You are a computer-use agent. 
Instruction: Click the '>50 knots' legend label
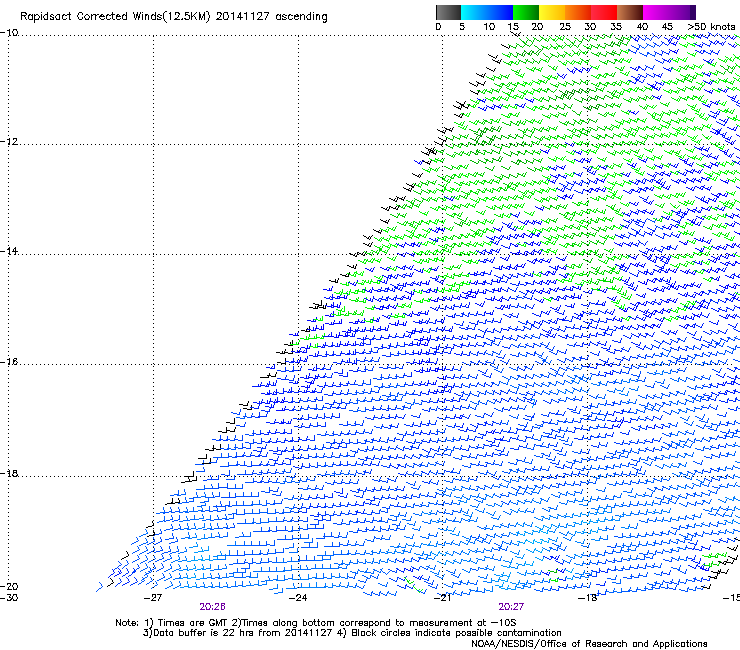pyautogui.click(x=711, y=27)
